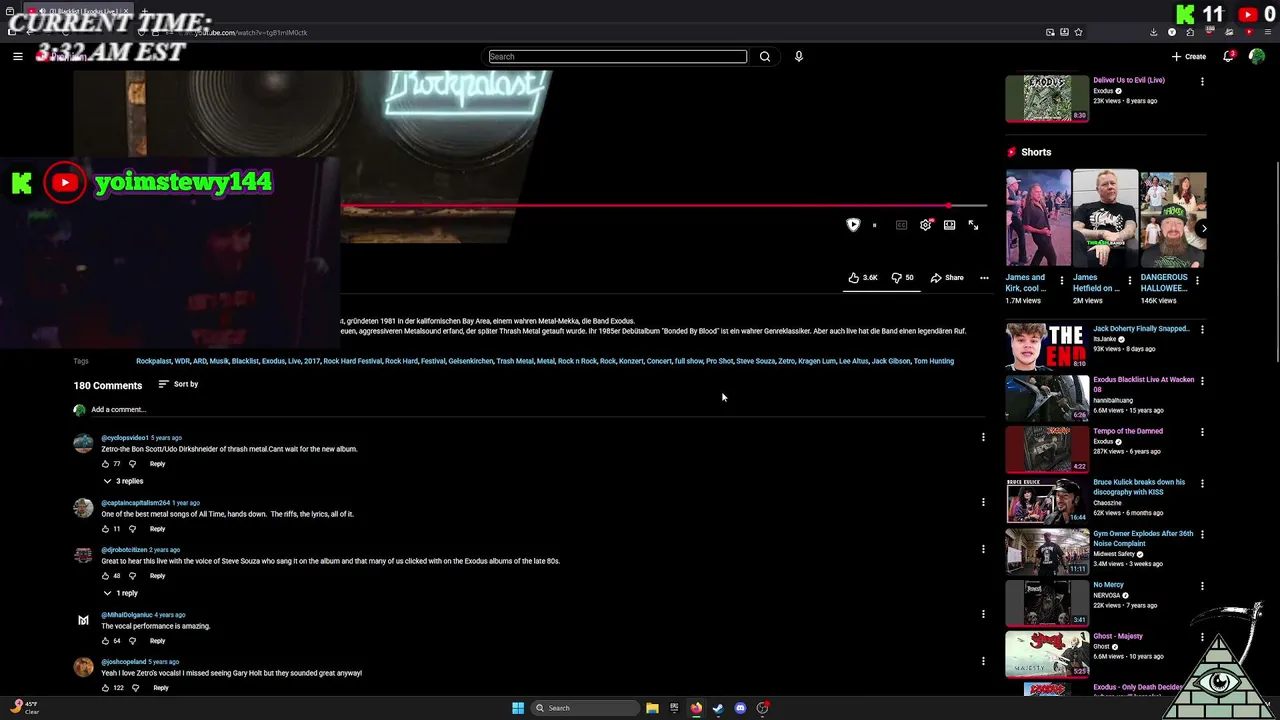Open @joshcopeland channel link
This screenshot has height=720, width=1280.
click(x=123, y=662)
